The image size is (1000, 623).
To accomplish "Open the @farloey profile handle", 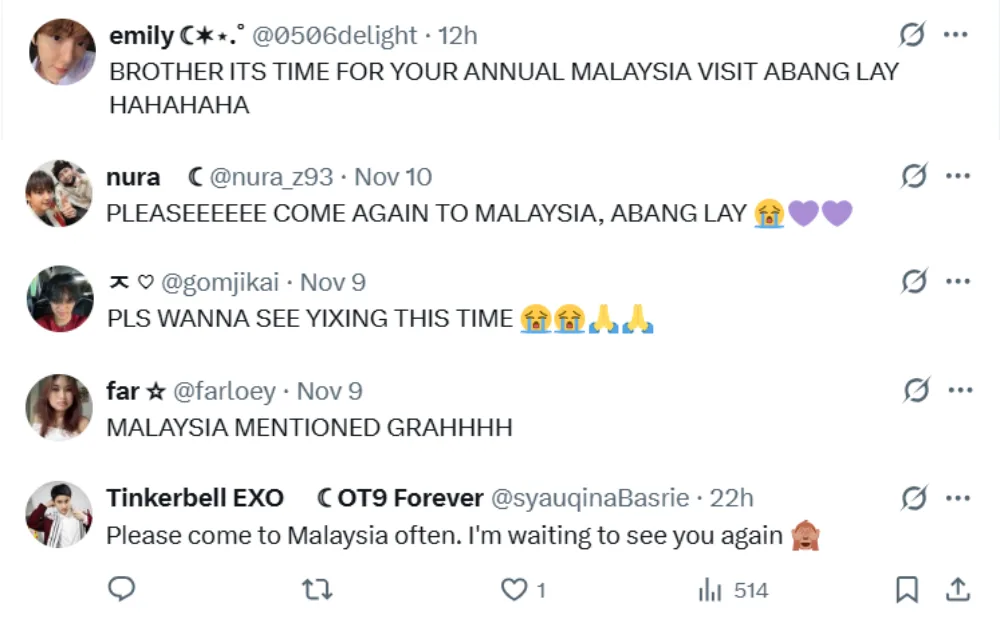I will tap(224, 391).
